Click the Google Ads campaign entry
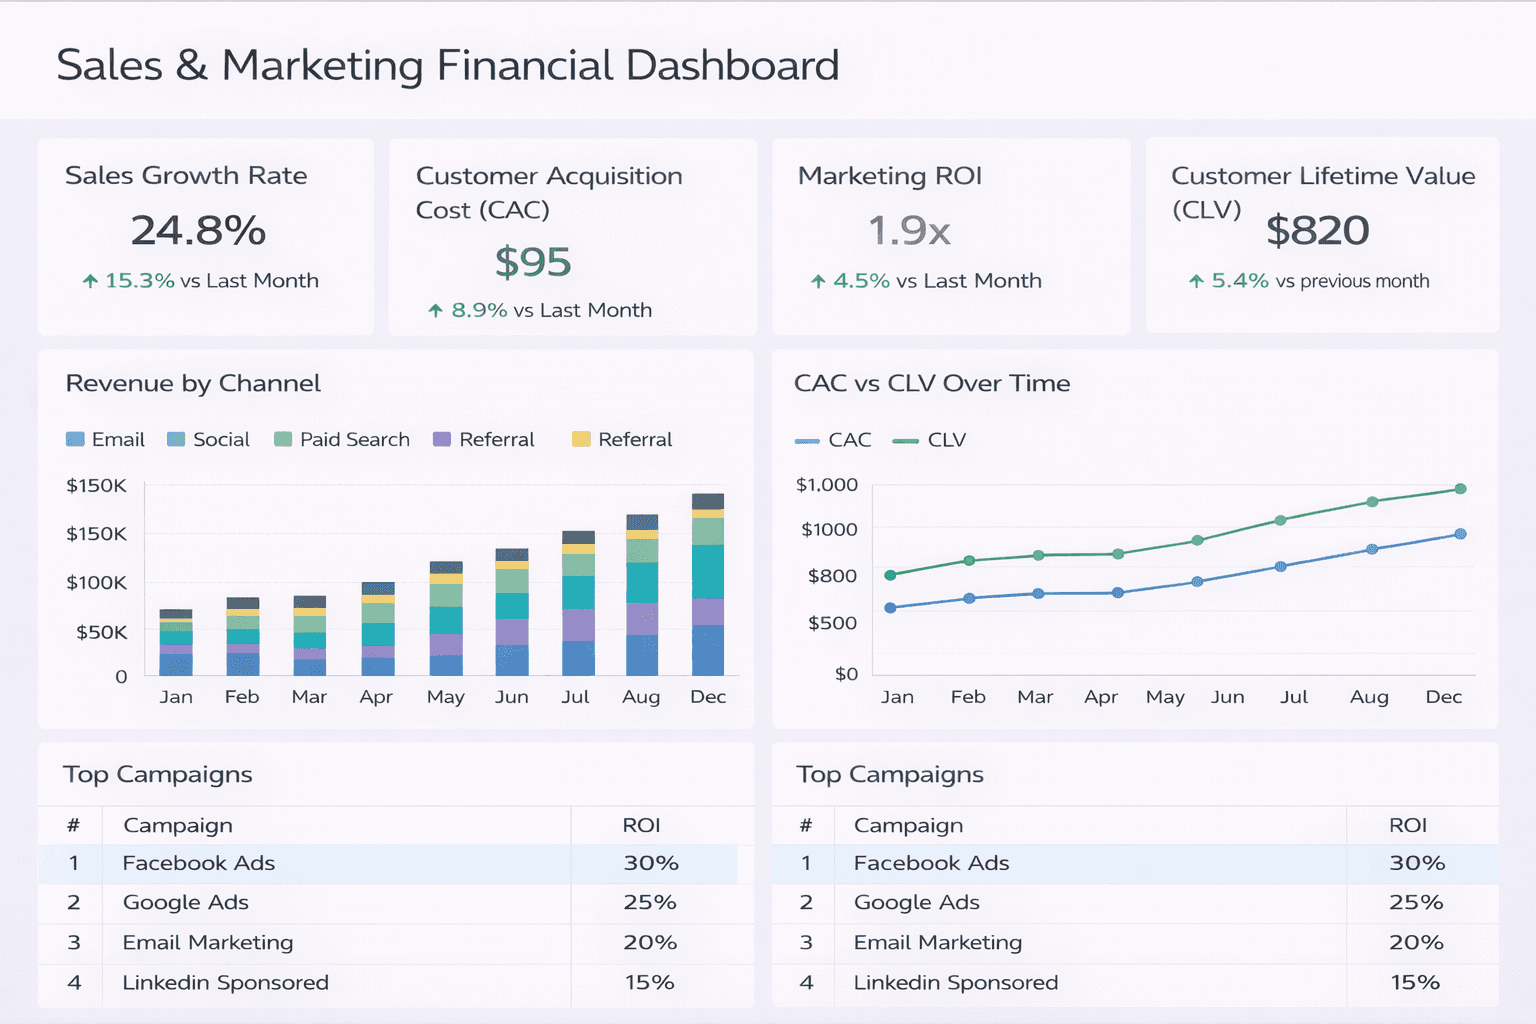 [x=184, y=902]
